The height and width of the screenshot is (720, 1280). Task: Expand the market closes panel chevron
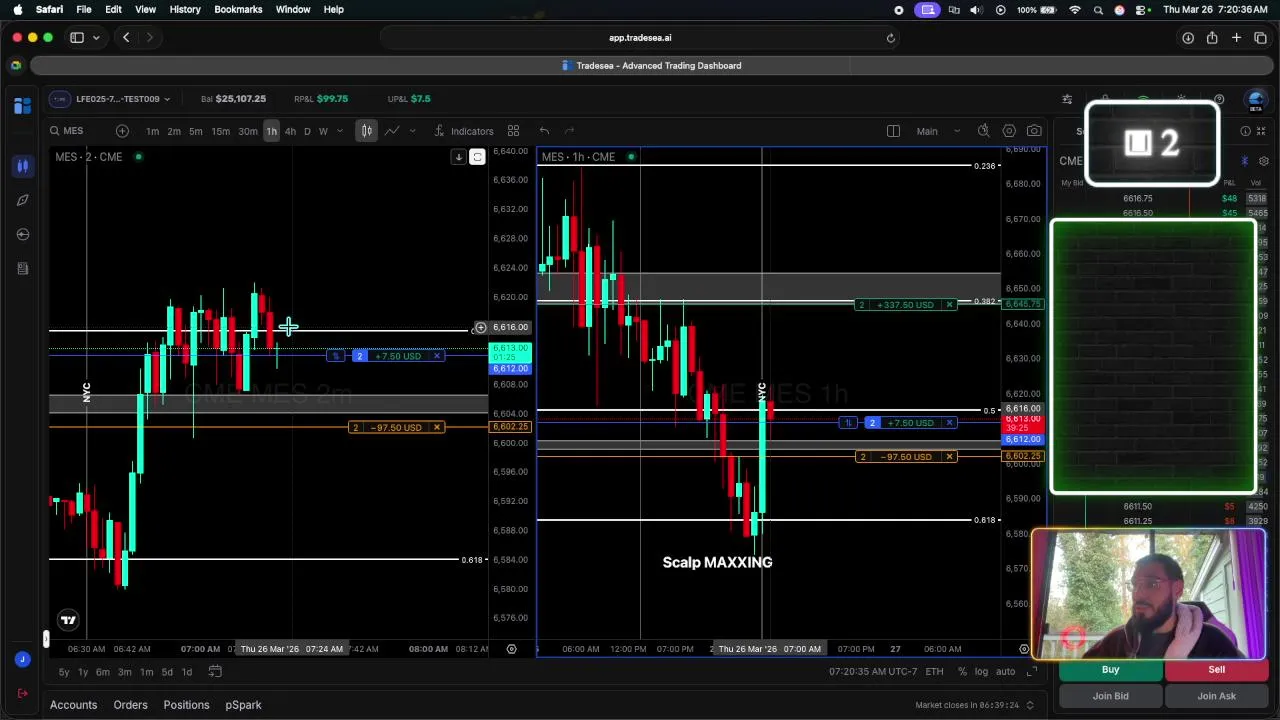click(x=1030, y=705)
